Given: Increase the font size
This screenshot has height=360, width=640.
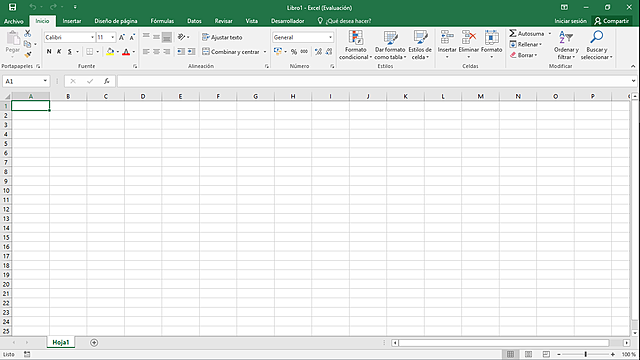Looking at the screenshot, I should click(122, 37).
